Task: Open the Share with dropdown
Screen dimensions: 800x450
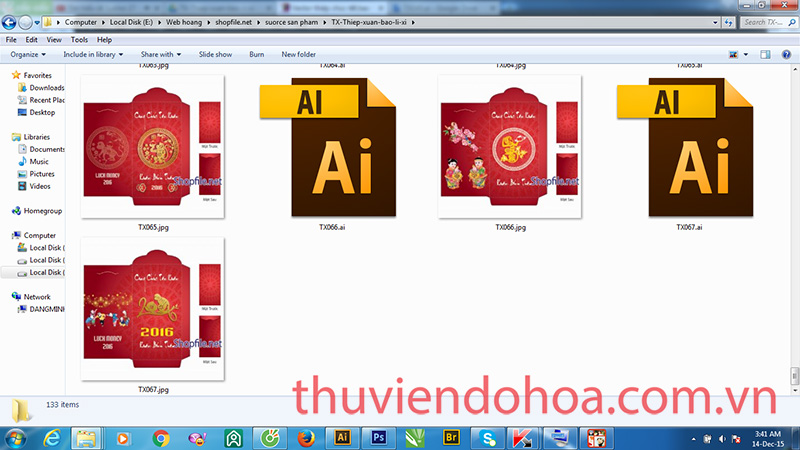Action: pos(161,55)
